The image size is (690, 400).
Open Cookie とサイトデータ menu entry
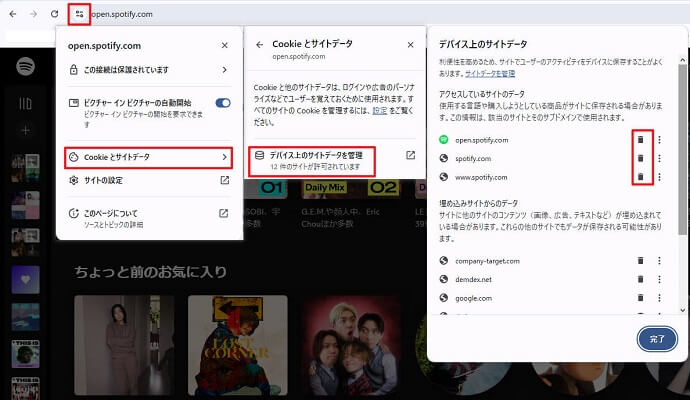coord(148,158)
